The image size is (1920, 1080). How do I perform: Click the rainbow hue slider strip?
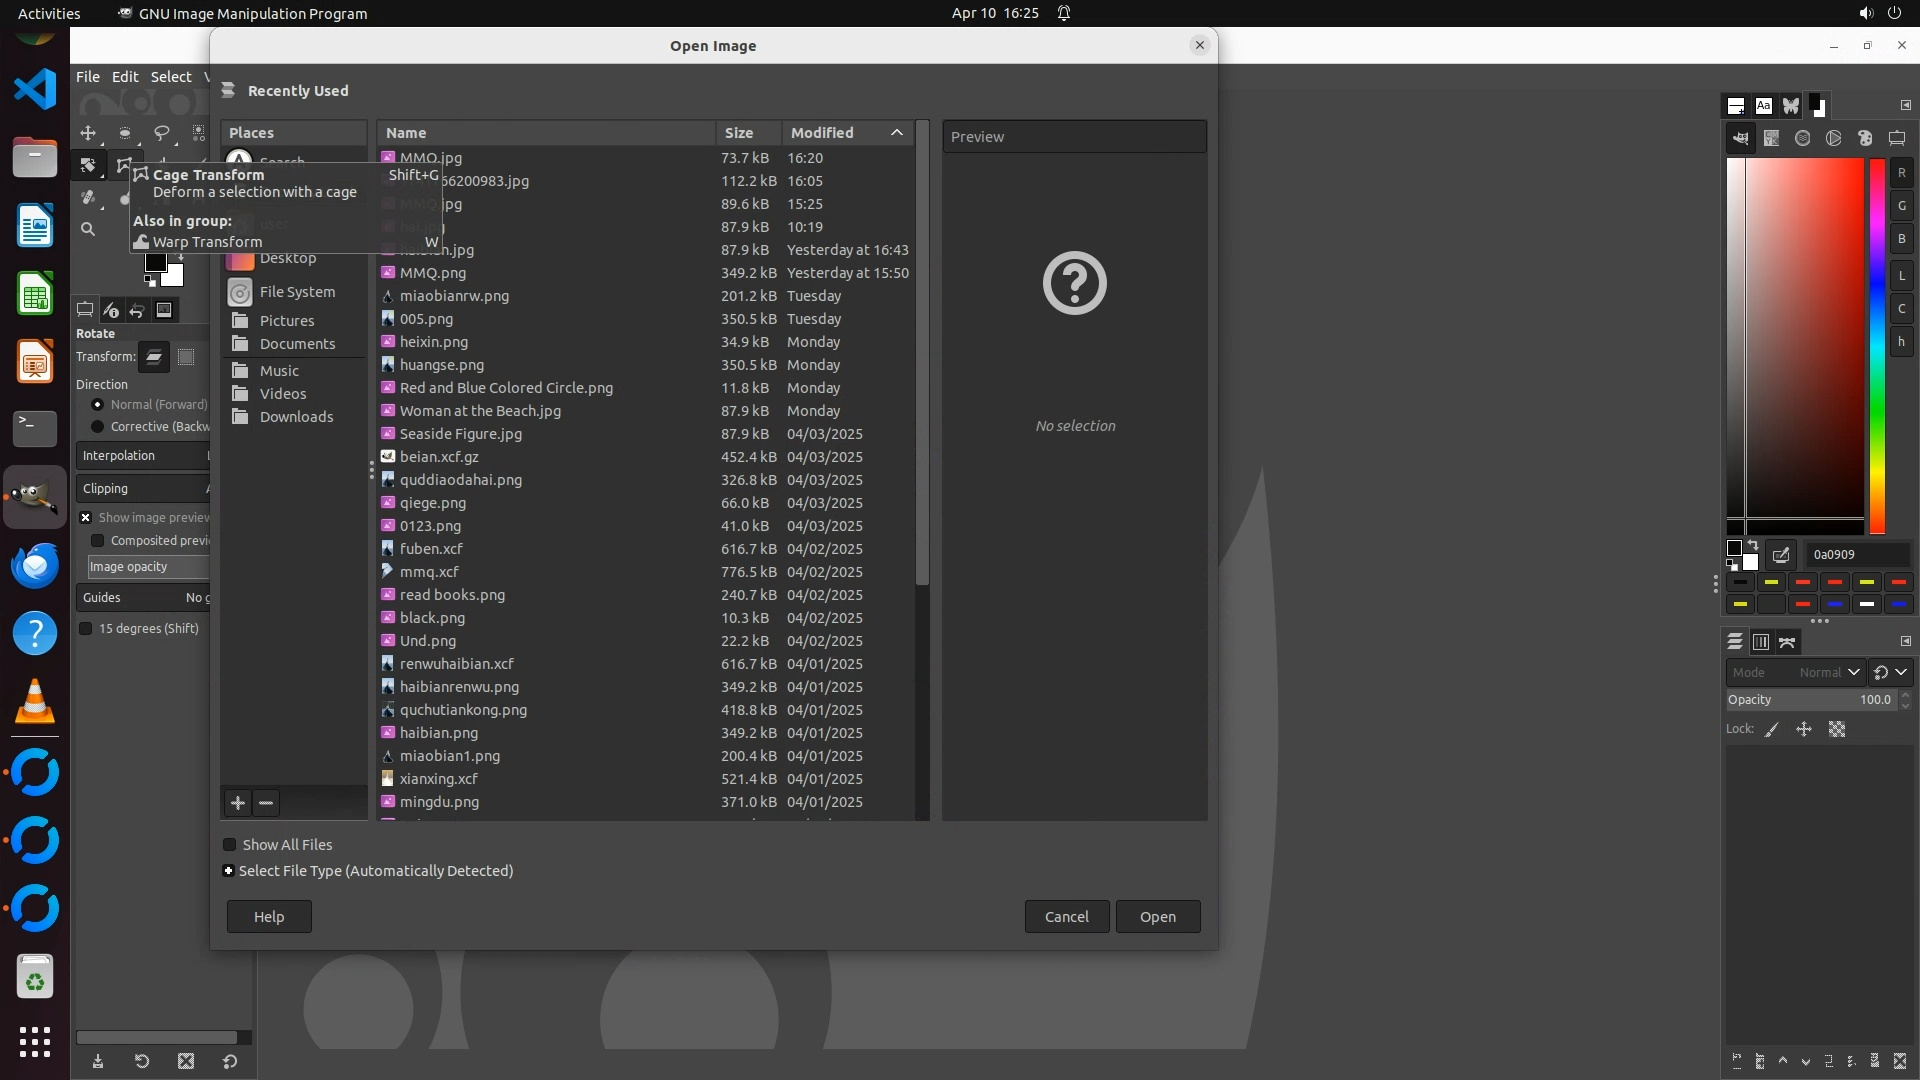point(1877,345)
